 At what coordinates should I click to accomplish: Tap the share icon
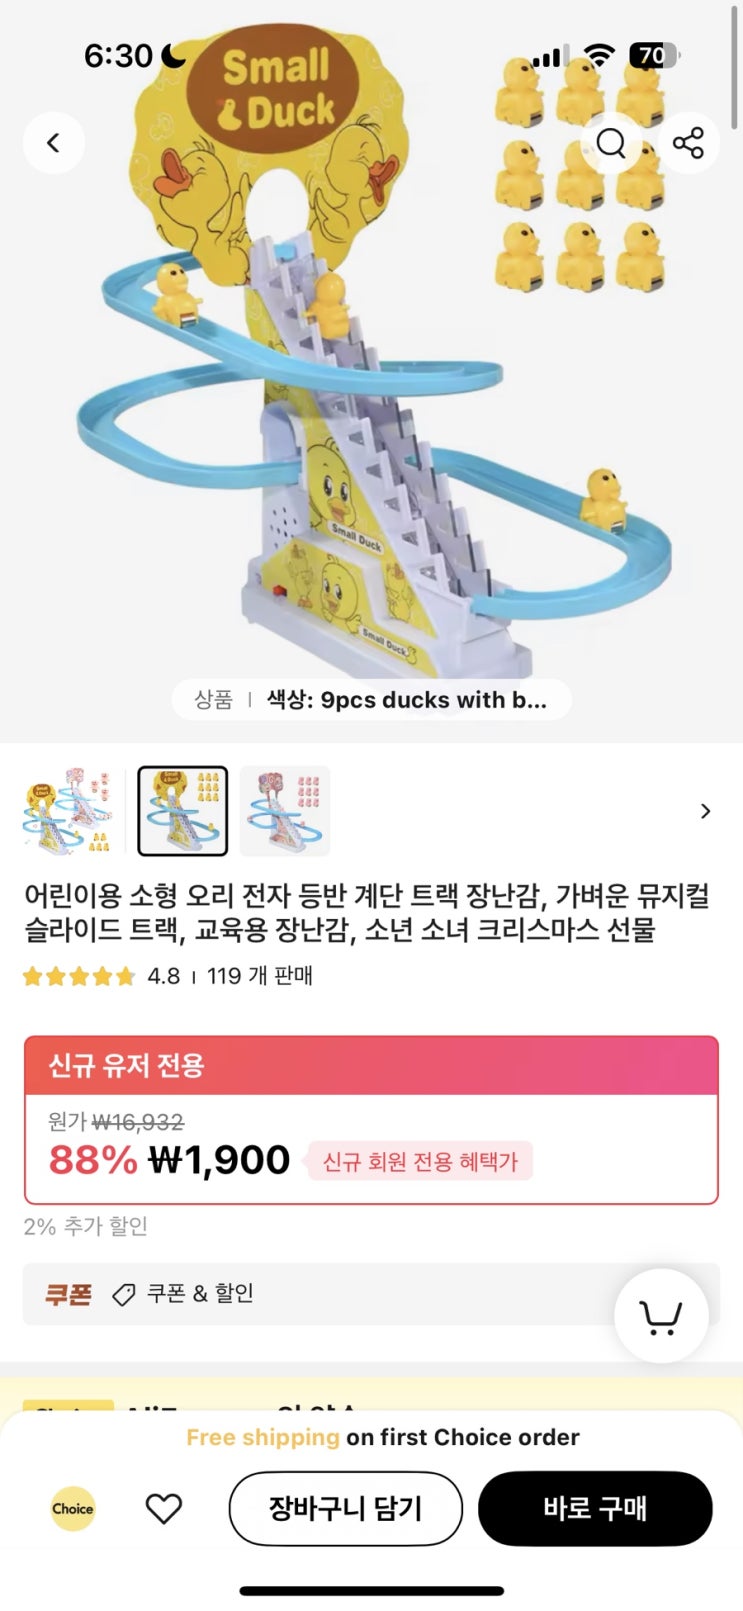(688, 143)
